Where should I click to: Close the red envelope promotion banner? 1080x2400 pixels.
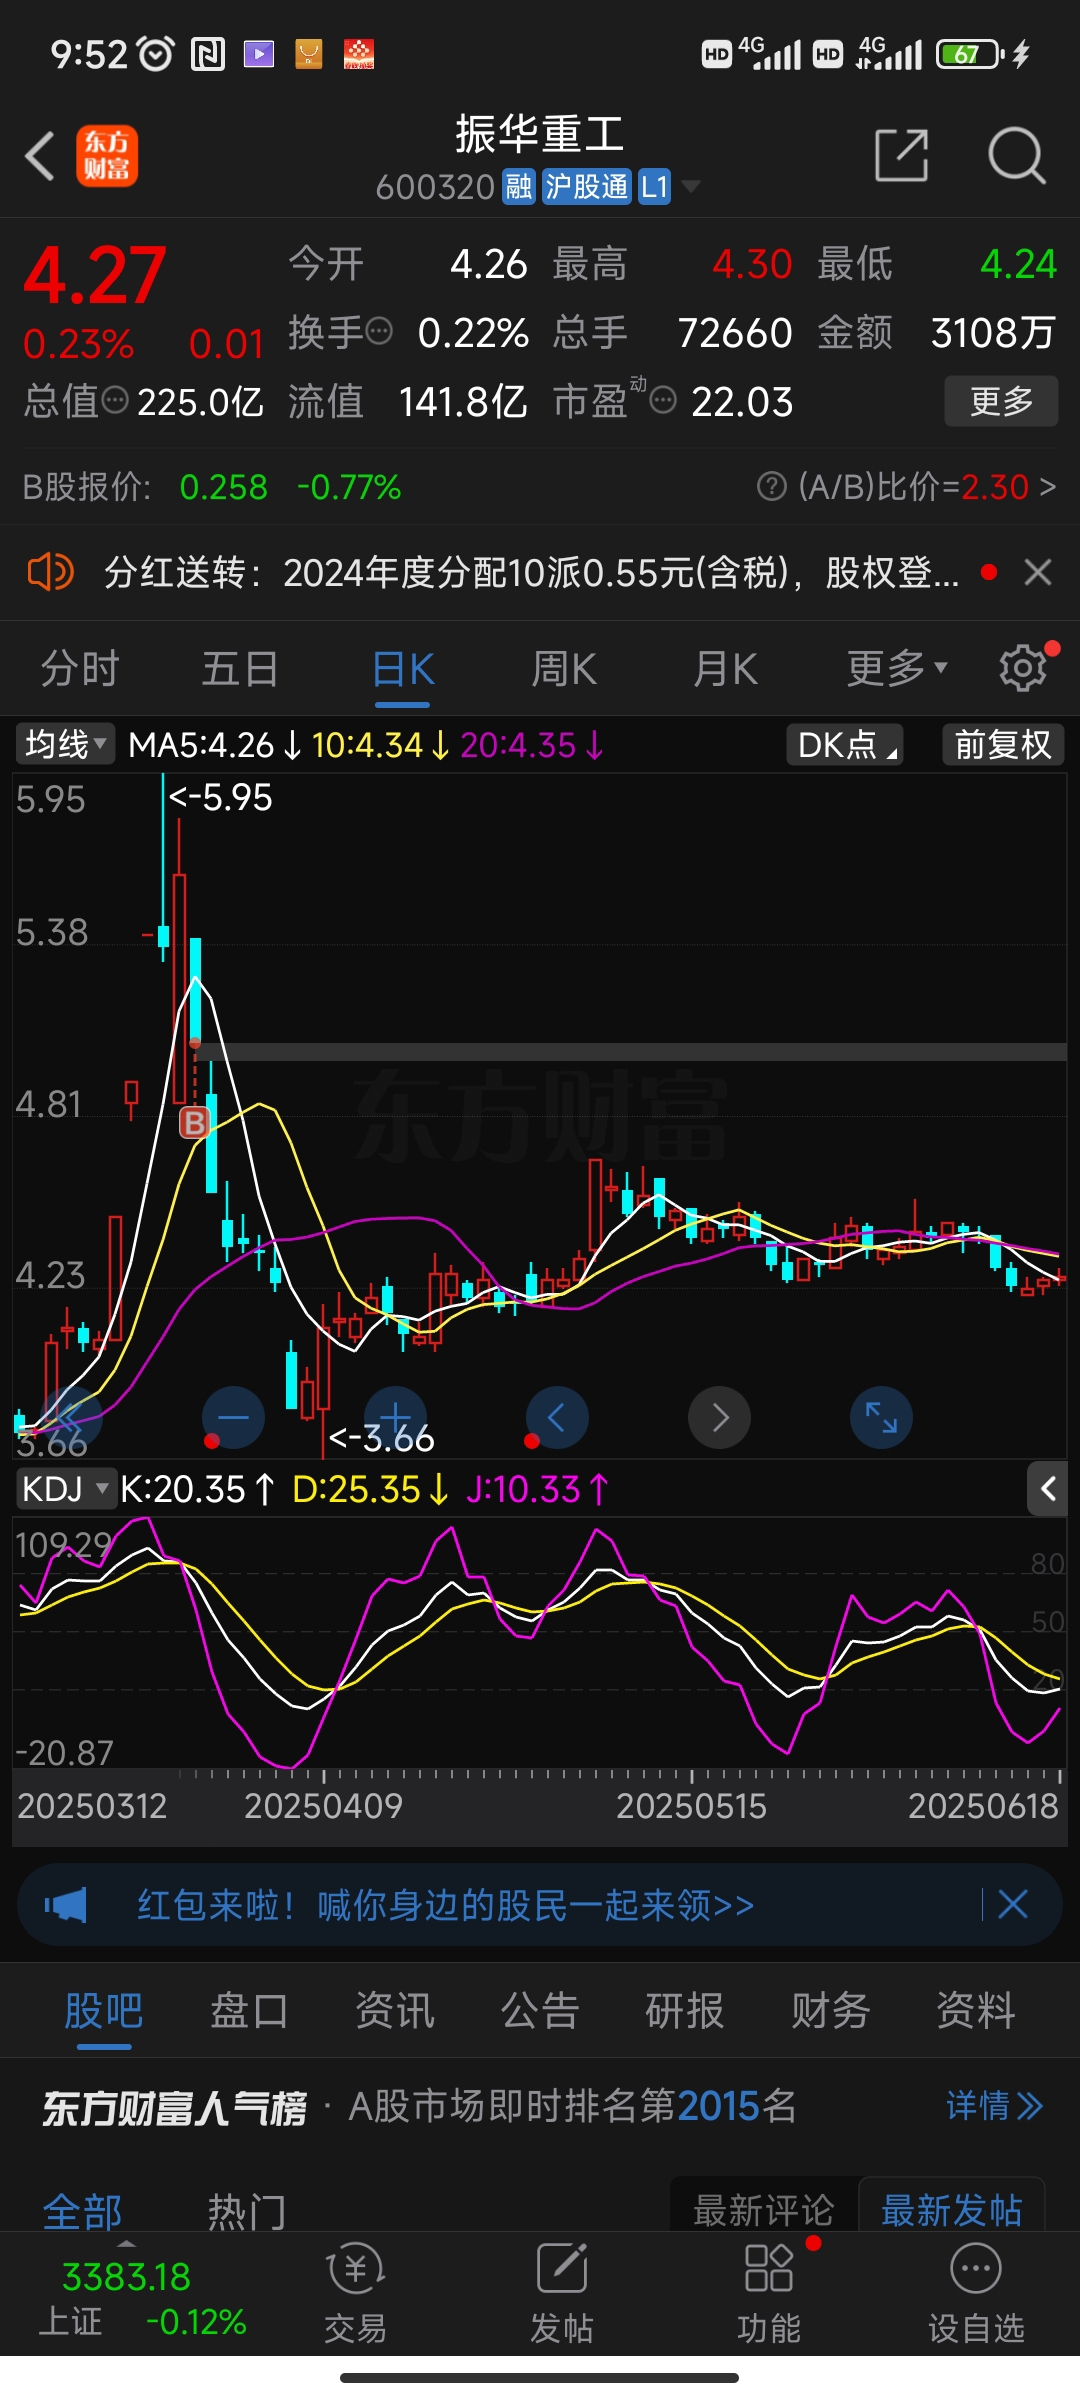[1013, 1904]
